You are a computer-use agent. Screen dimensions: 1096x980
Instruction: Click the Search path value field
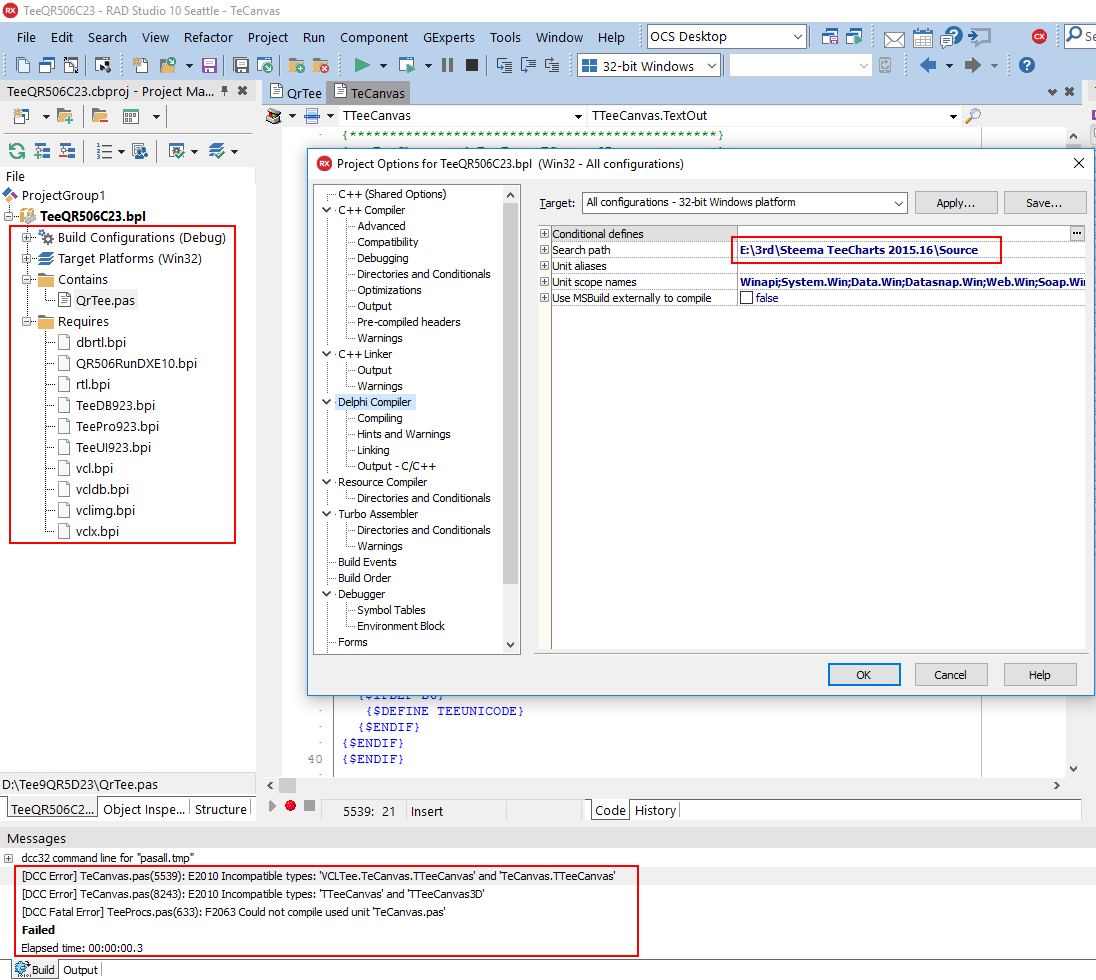[x=911, y=250]
